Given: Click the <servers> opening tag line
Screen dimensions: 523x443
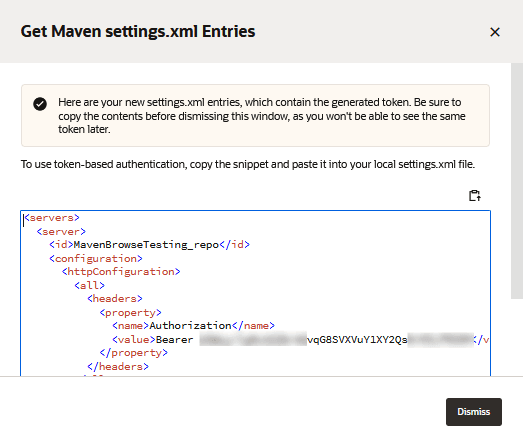Looking at the screenshot, I should 52,218.
